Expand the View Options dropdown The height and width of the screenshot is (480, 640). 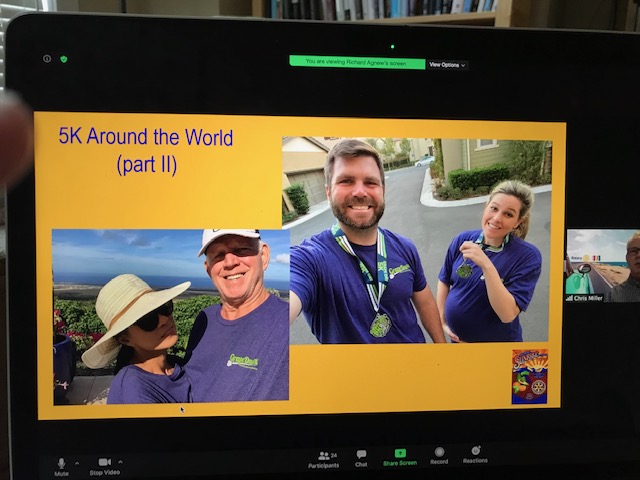[447, 64]
